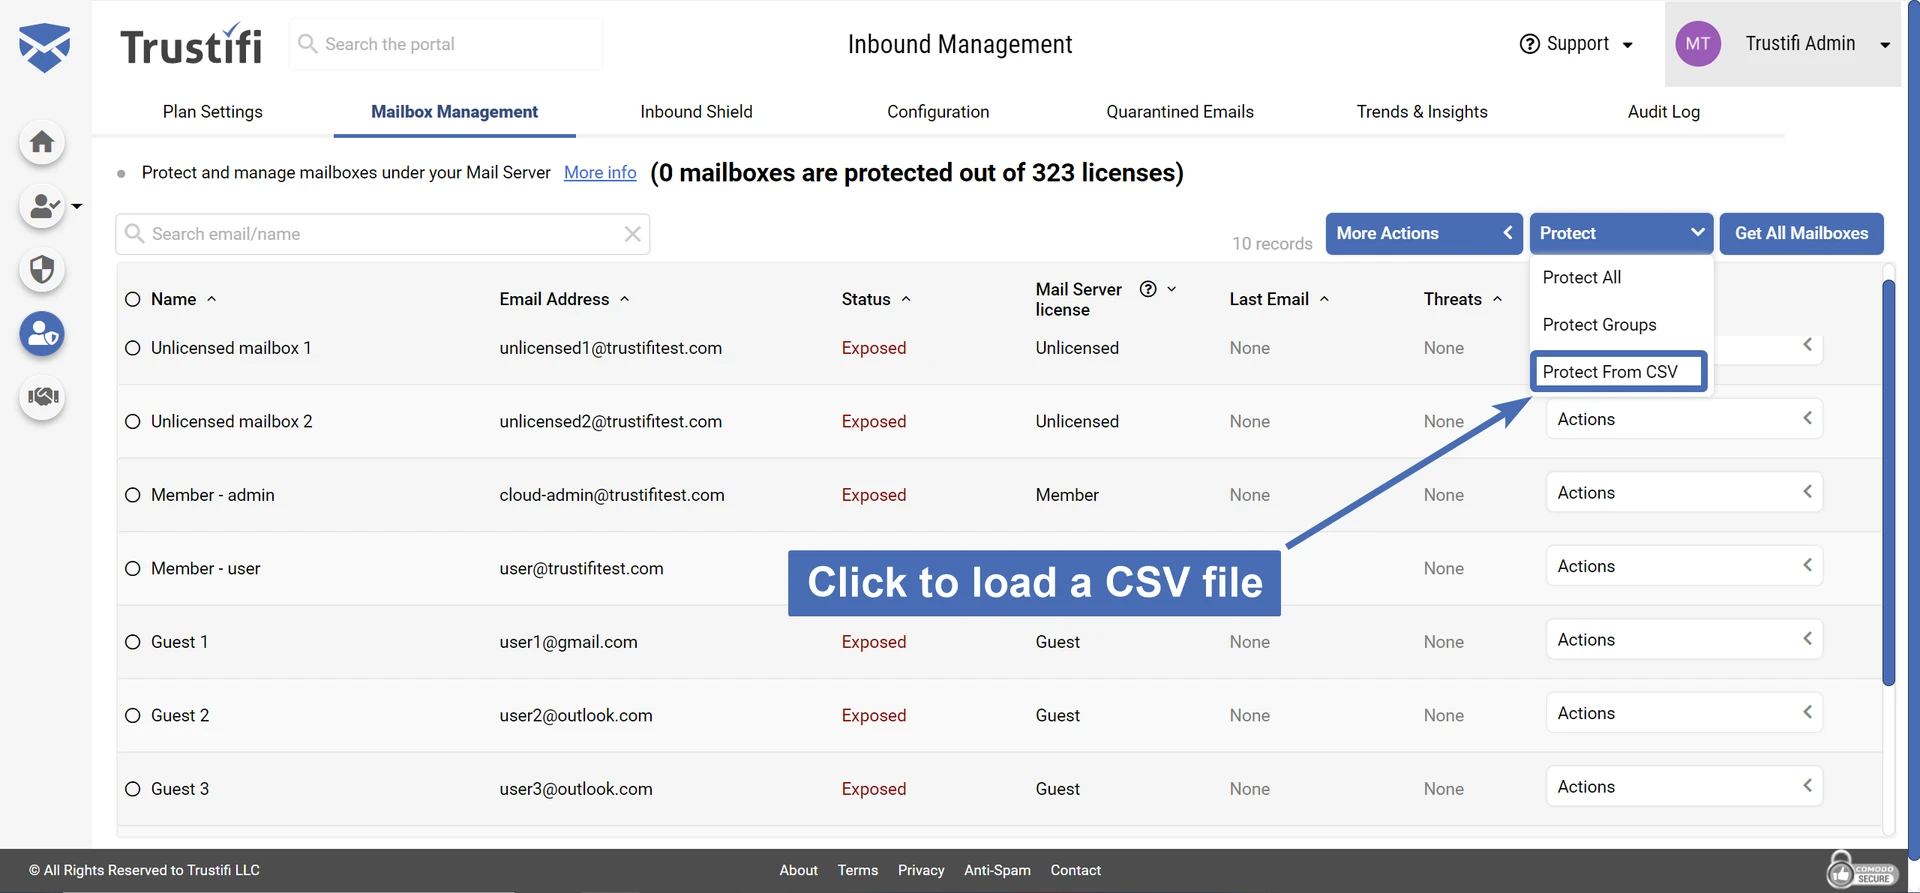This screenshot has width=1920, height=893.
Task: Focus the Search email/name field
Action: 383,234
